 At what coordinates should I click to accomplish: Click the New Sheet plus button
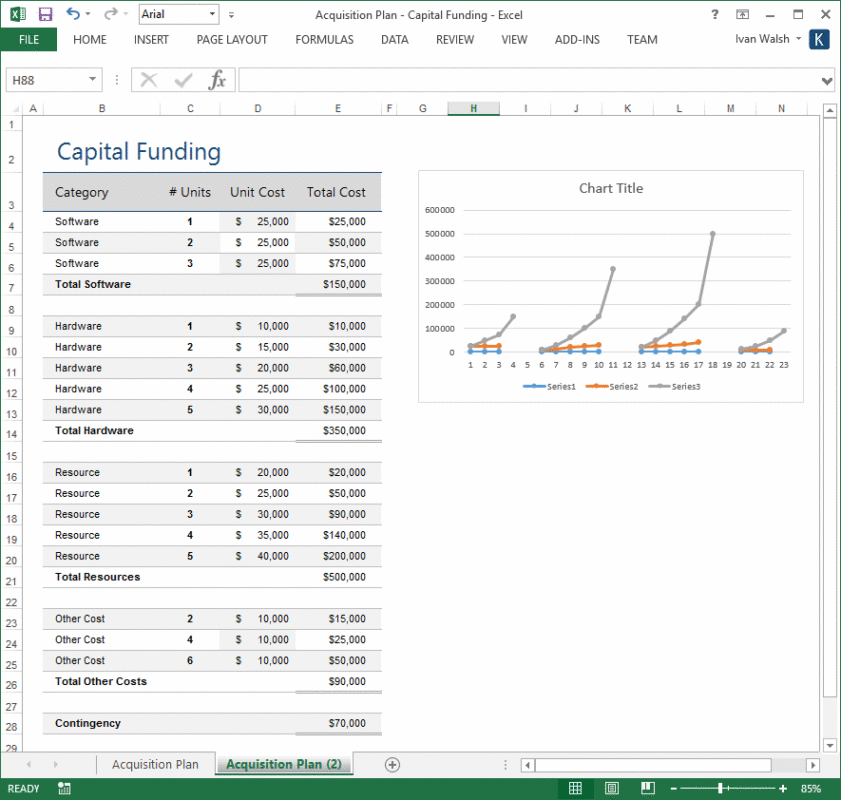(391, 763)
